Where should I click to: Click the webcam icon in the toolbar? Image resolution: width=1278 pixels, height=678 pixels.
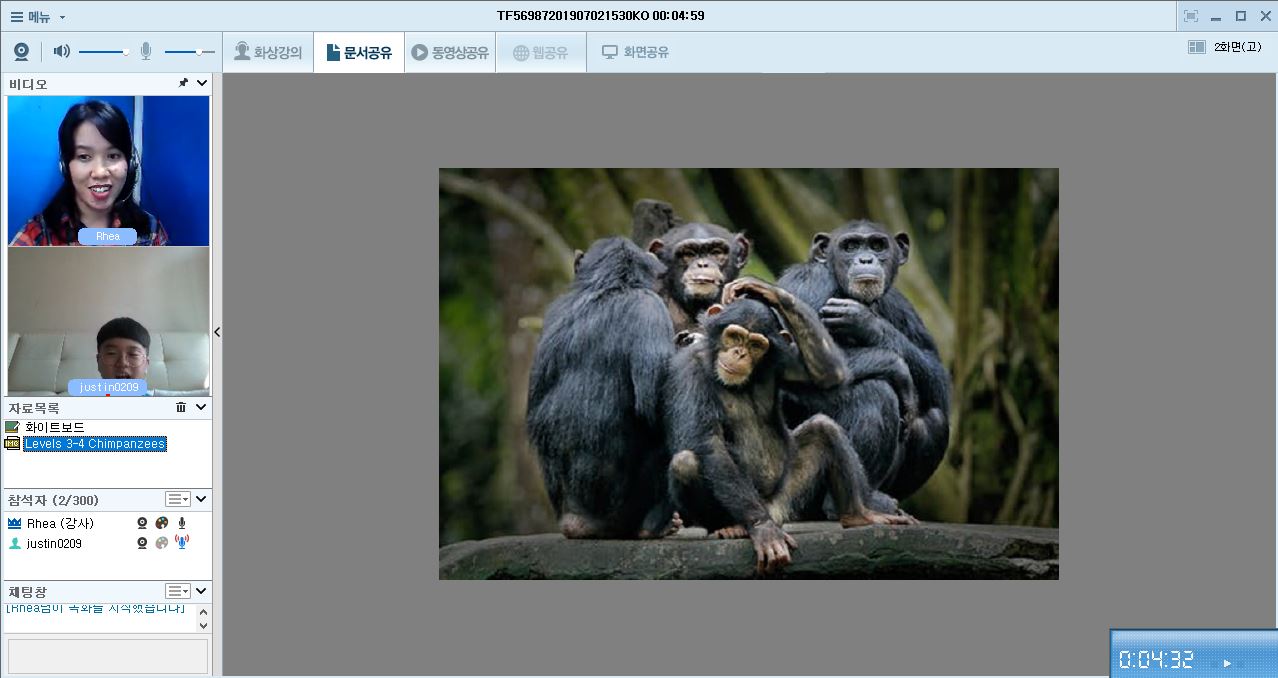[21, 52]
